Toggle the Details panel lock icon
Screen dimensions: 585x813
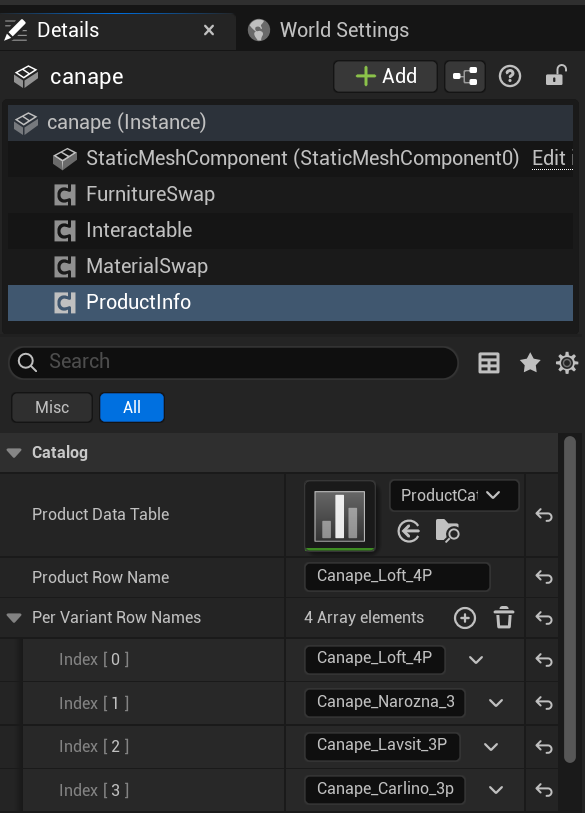click(x=556, y=76)
